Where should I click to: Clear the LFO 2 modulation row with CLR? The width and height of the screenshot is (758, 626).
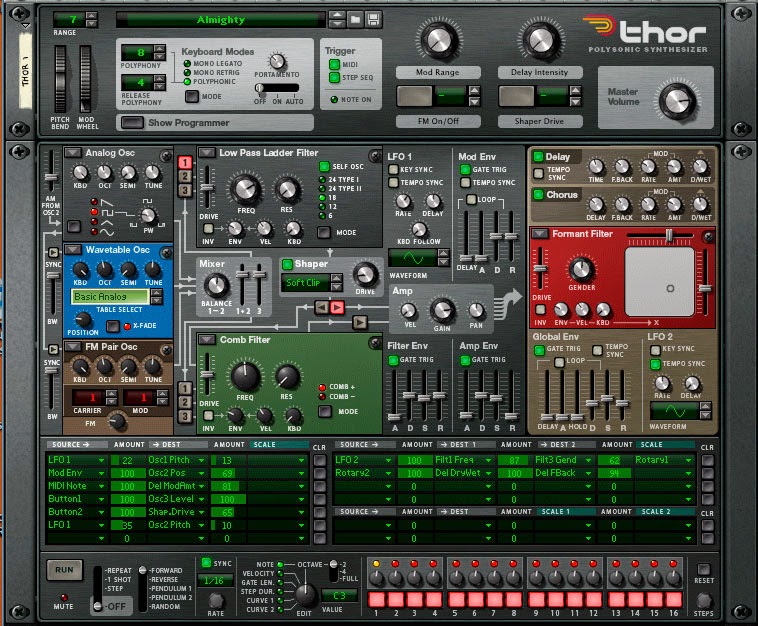coord(708,460)
